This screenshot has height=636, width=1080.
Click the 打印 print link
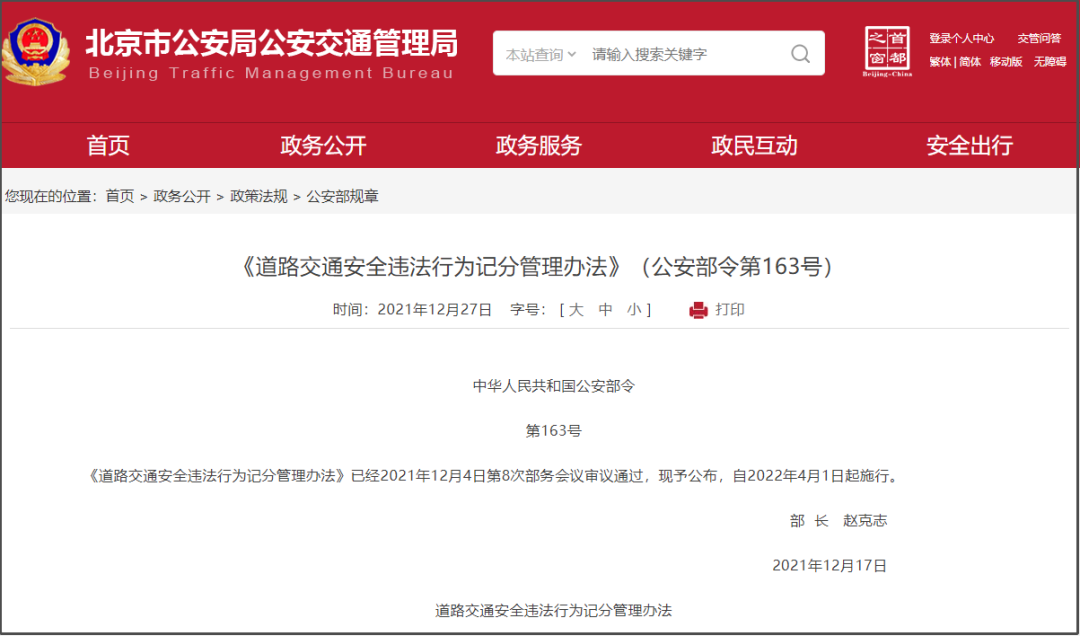(730, 310)
